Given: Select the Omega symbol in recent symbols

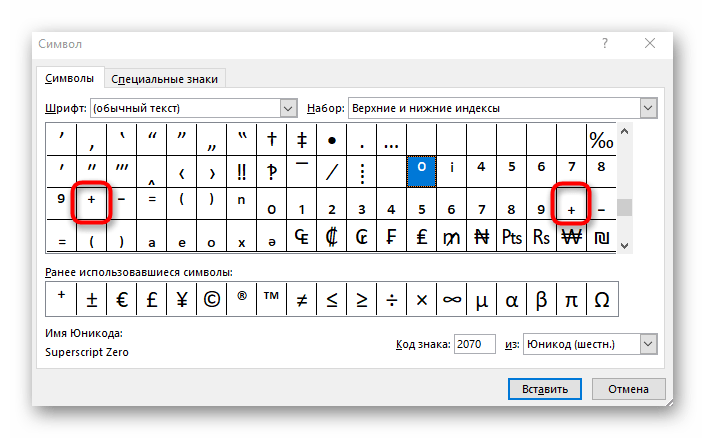Looking at the screenshot, I should [x=602, y=298].
